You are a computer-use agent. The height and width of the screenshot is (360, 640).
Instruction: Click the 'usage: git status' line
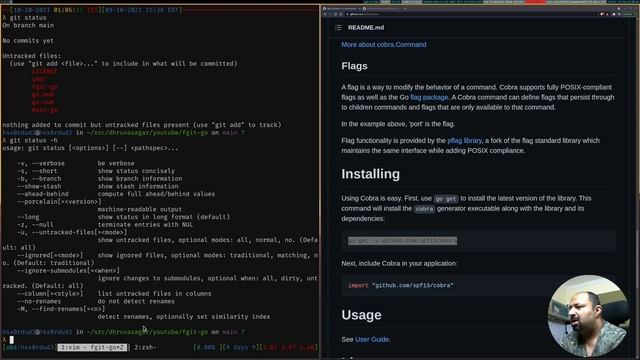click(x=91, y=148)
